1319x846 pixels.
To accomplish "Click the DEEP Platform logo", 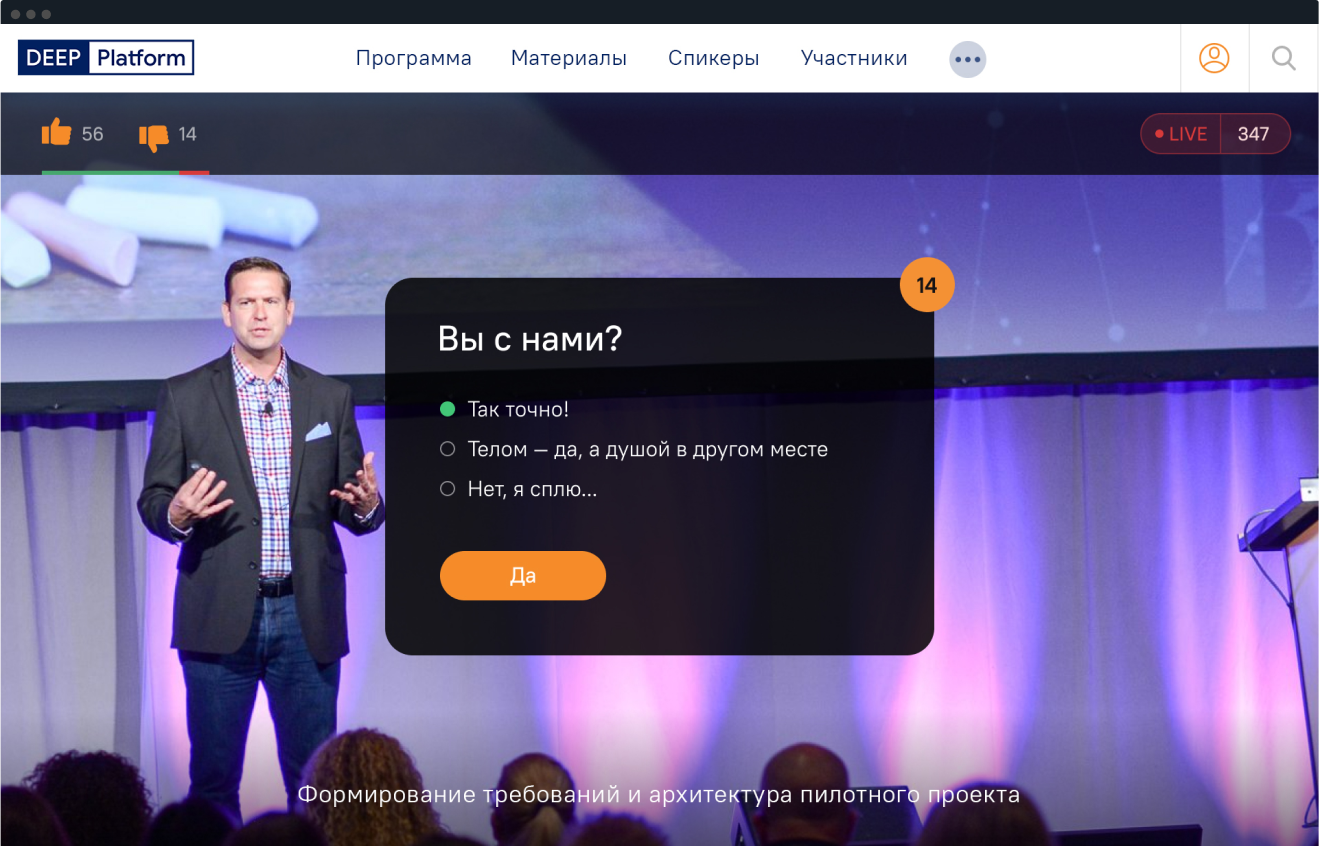I will point(106,58).
